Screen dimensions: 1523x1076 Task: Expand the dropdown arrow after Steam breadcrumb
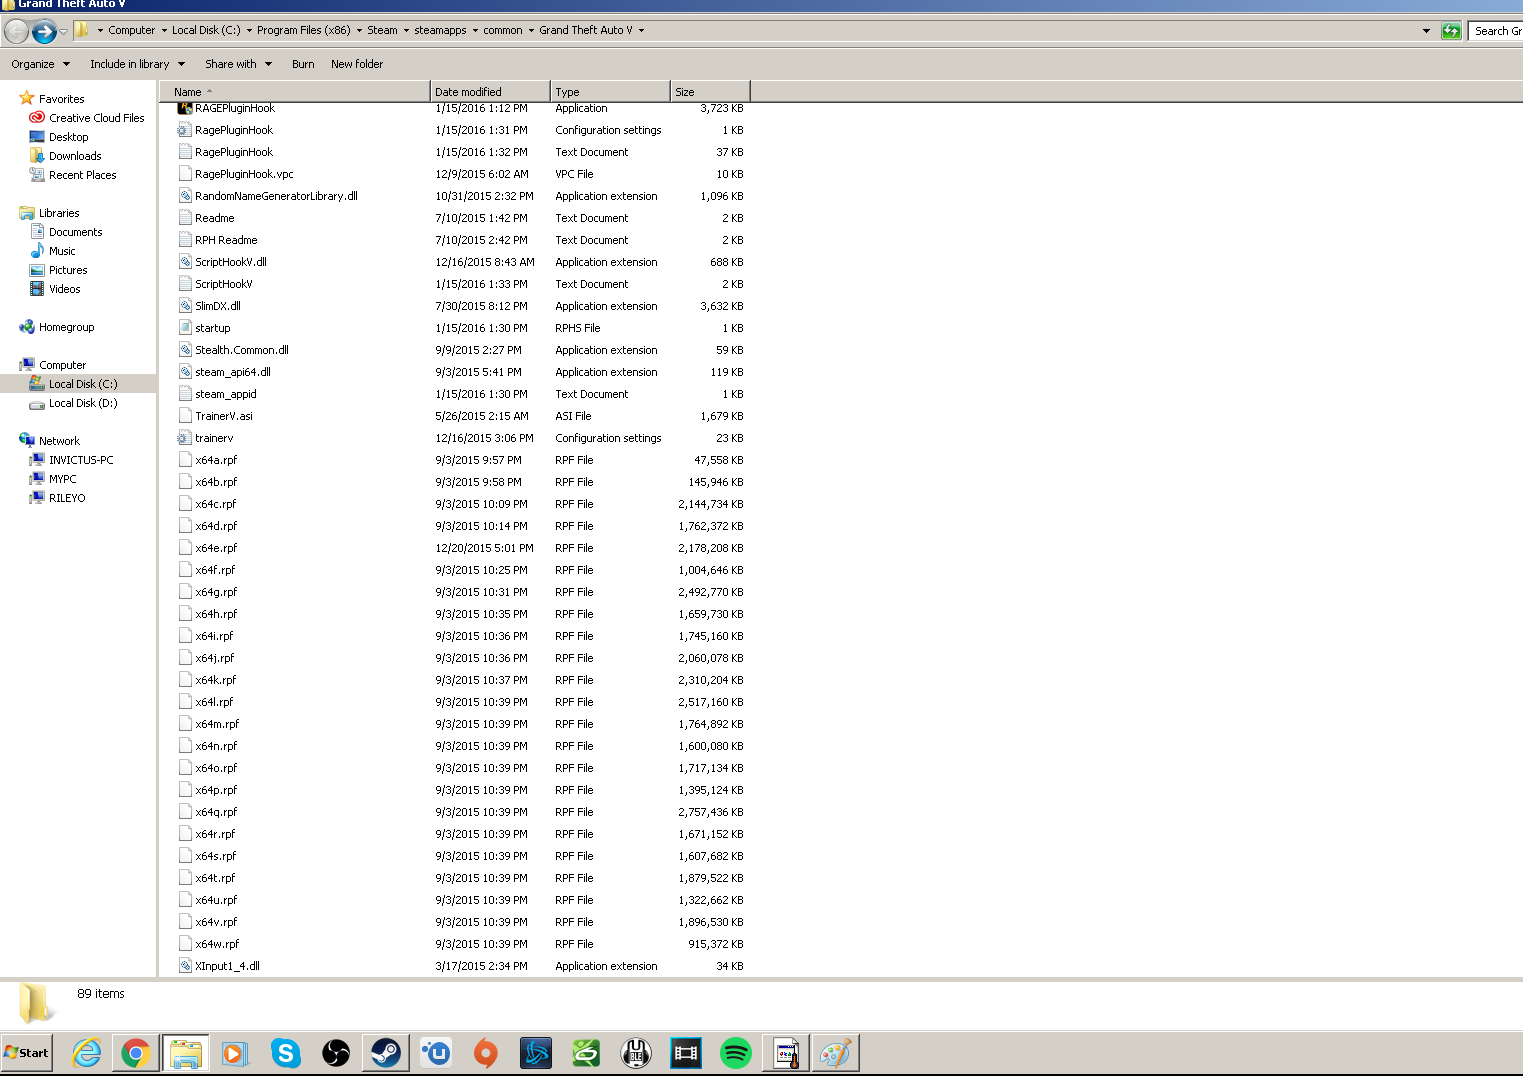[406, 31]
